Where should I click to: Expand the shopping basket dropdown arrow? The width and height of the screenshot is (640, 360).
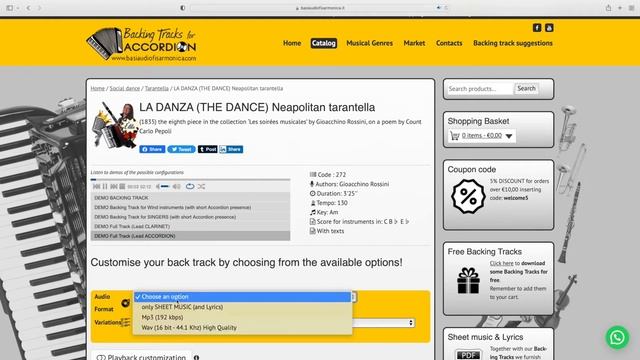click(x=509, y=136)
